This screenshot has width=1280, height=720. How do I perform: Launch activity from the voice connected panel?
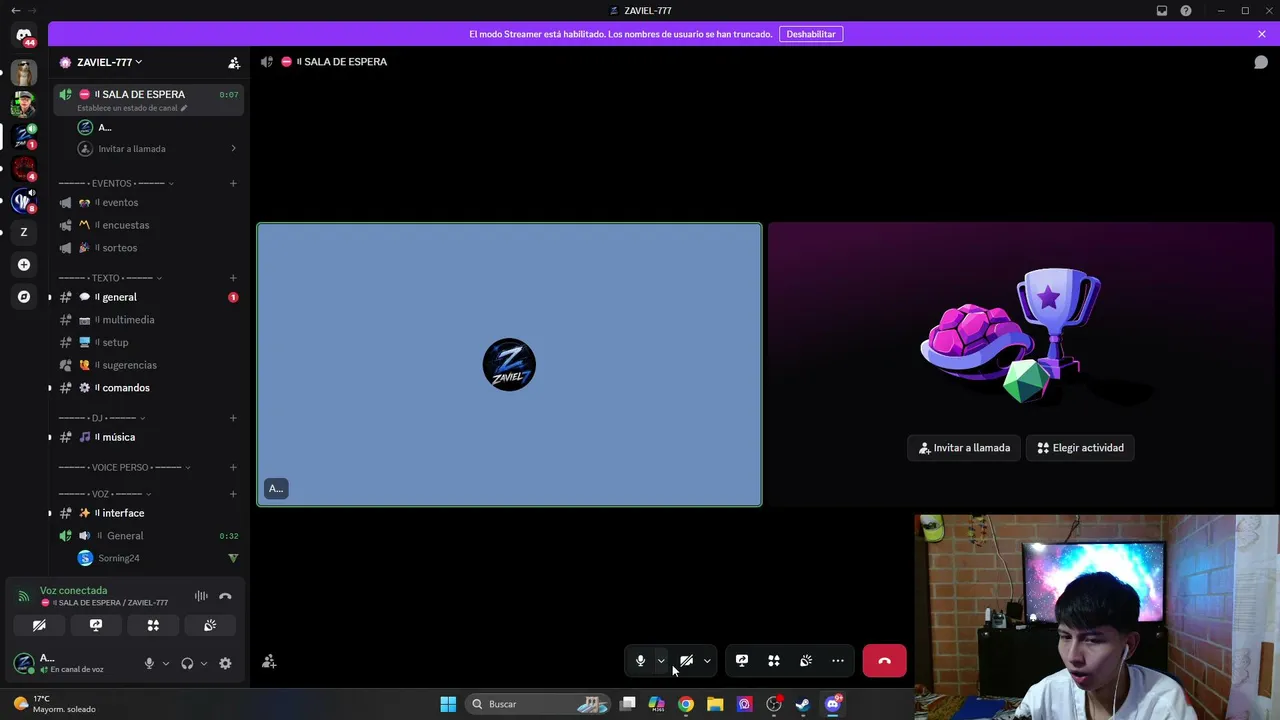click(x=153, y=625)
